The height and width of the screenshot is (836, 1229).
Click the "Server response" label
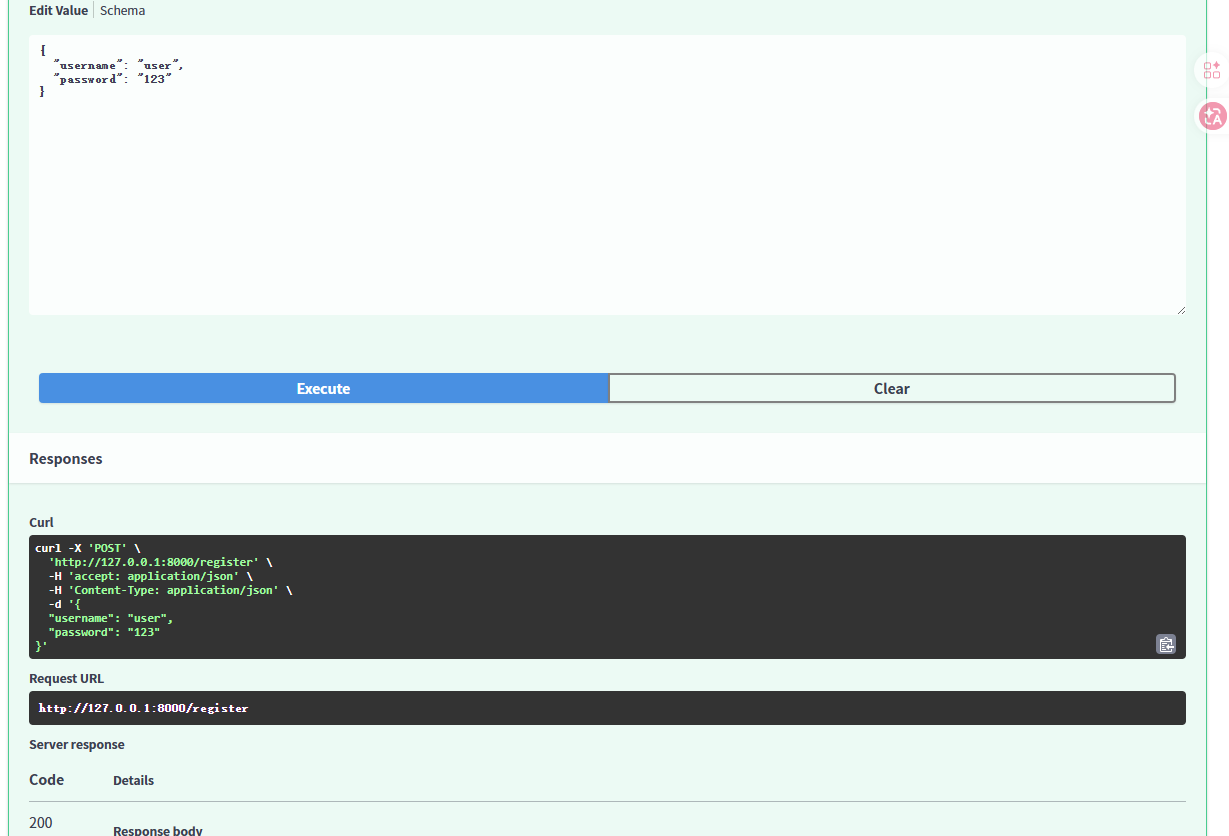click(x=77, y=744)
